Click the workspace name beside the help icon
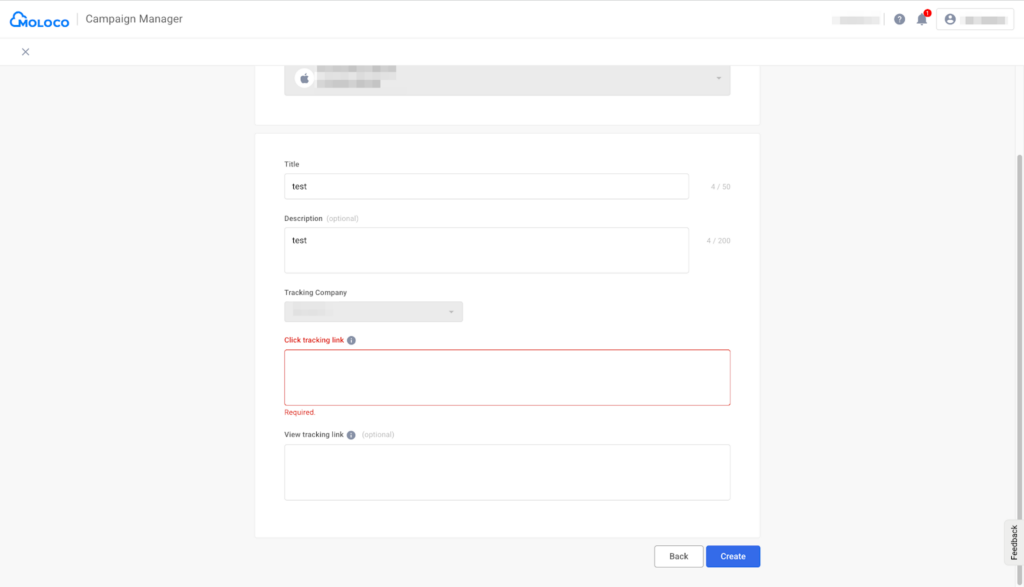Image resolution: width=1024 pixels, height=587 pixels. pyautogui.click(x=856, y=19)
